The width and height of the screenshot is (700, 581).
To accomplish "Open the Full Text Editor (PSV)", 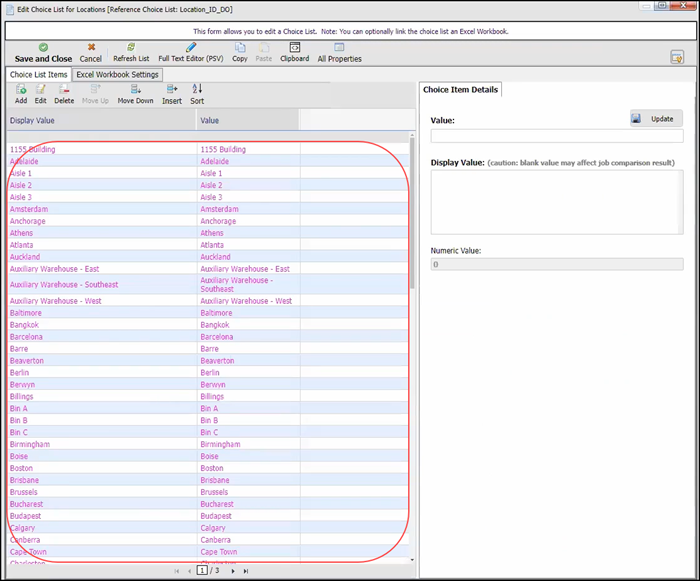I will [191, 47].
